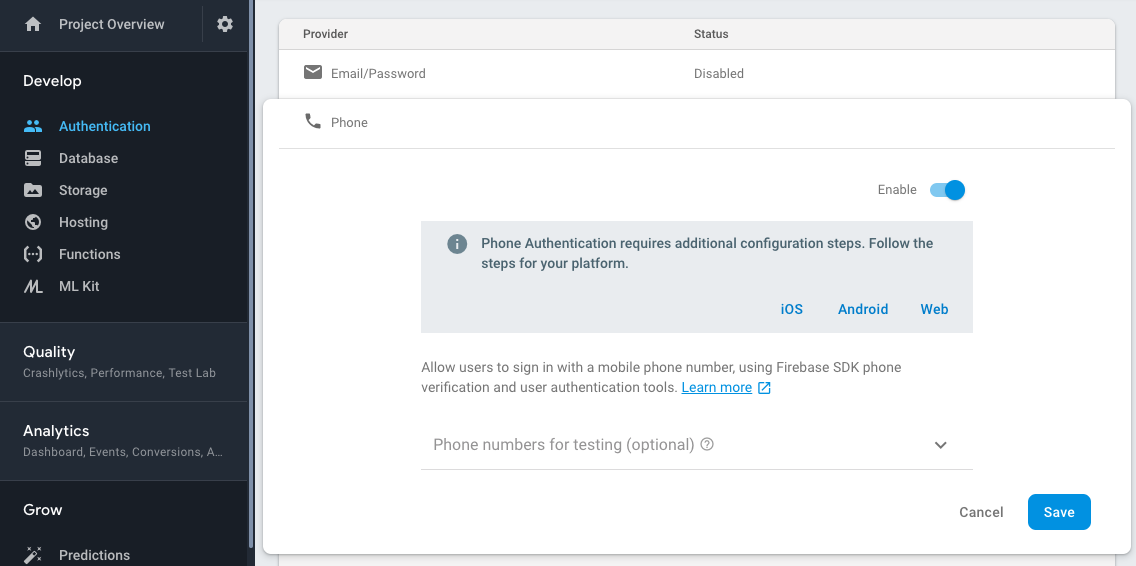Viewport: 1136px width, 566px height.
Task: Open the Android configuration steps link
Action: pyautogui.click(x=862, y=309)
